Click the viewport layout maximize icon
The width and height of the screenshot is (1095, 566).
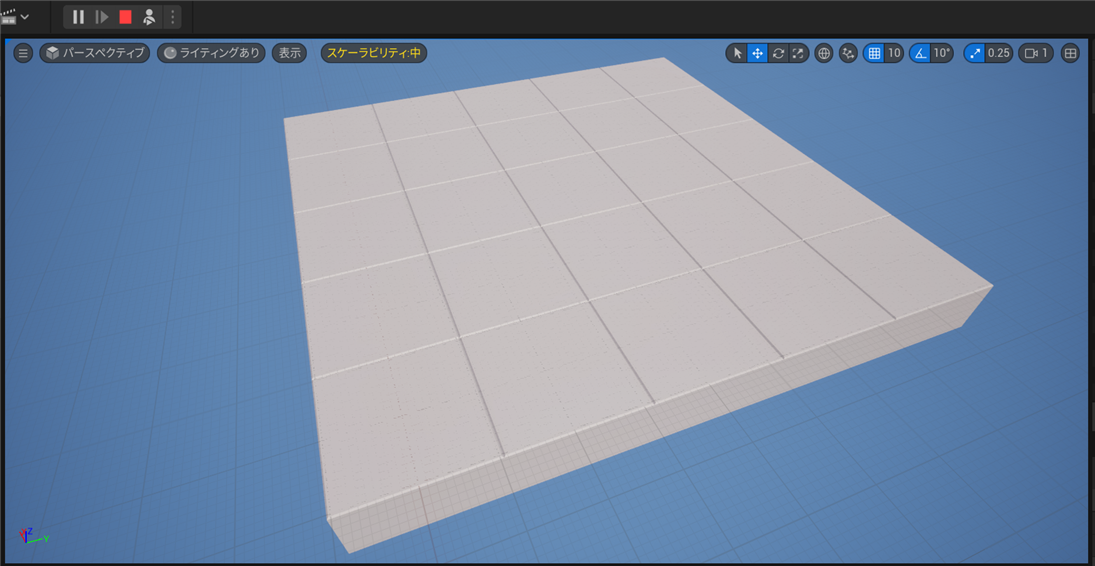[x=1070, y=53]
